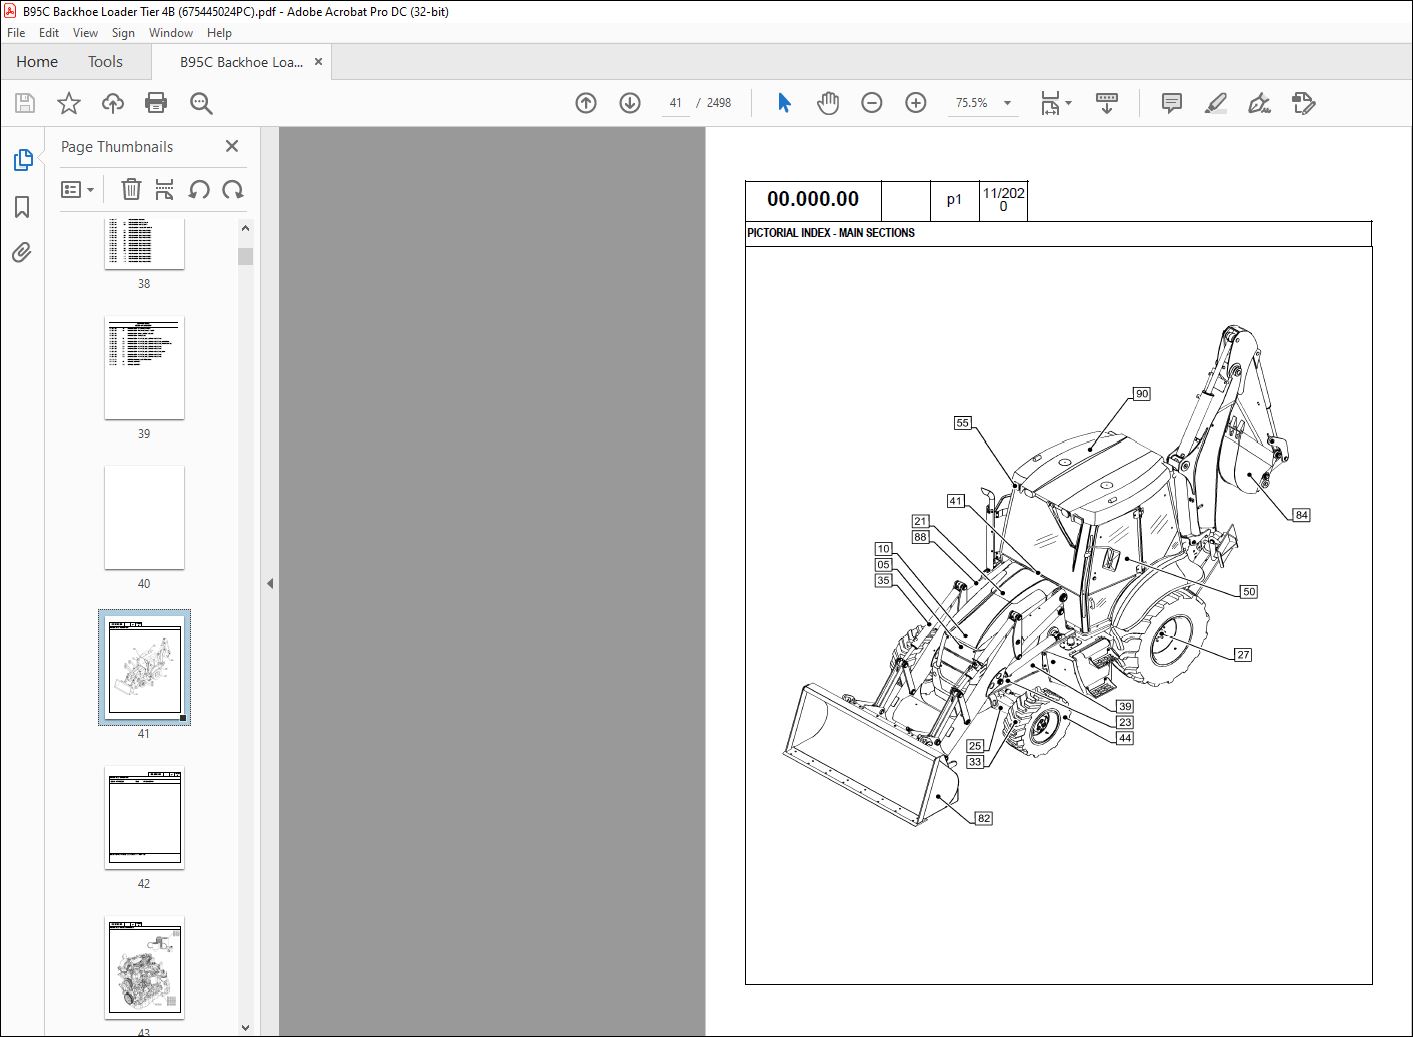Open the Sign document tool
Viewport: 1413px width, 1037px height.
coord(1260,103)
